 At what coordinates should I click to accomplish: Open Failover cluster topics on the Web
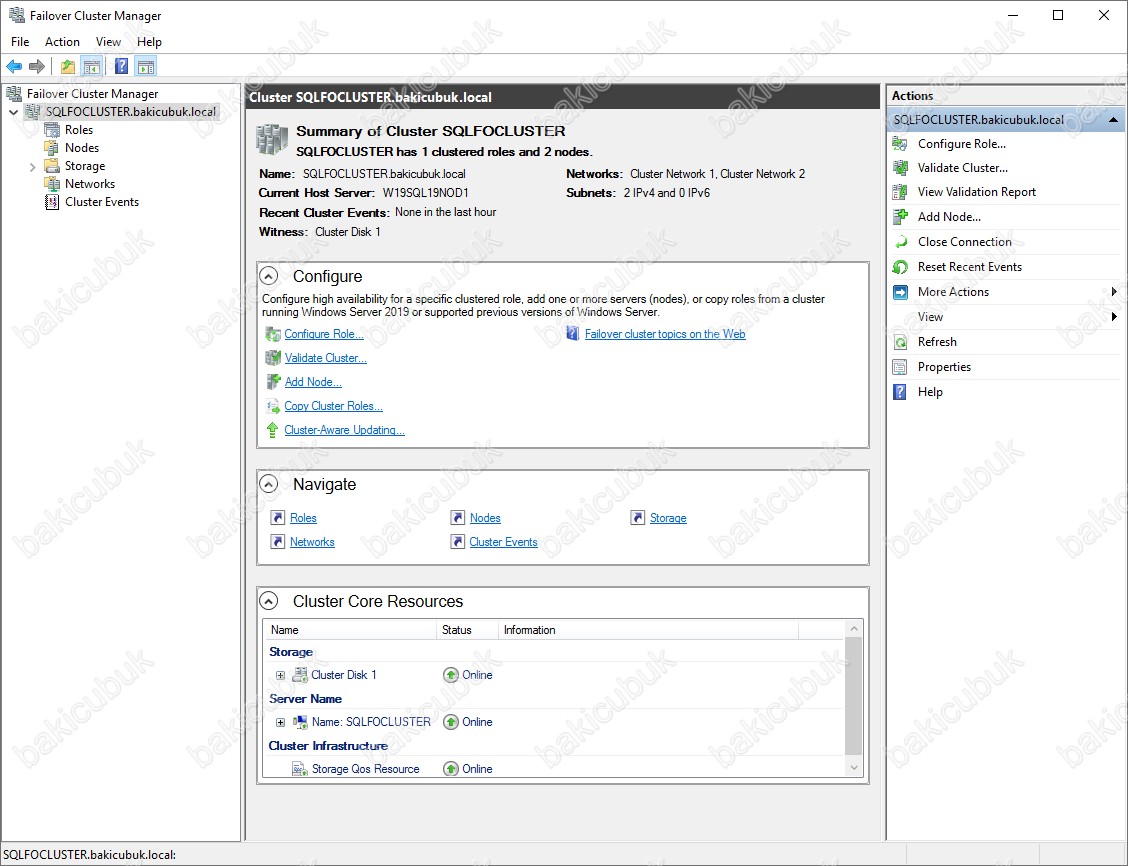click(x=664, y=334)
